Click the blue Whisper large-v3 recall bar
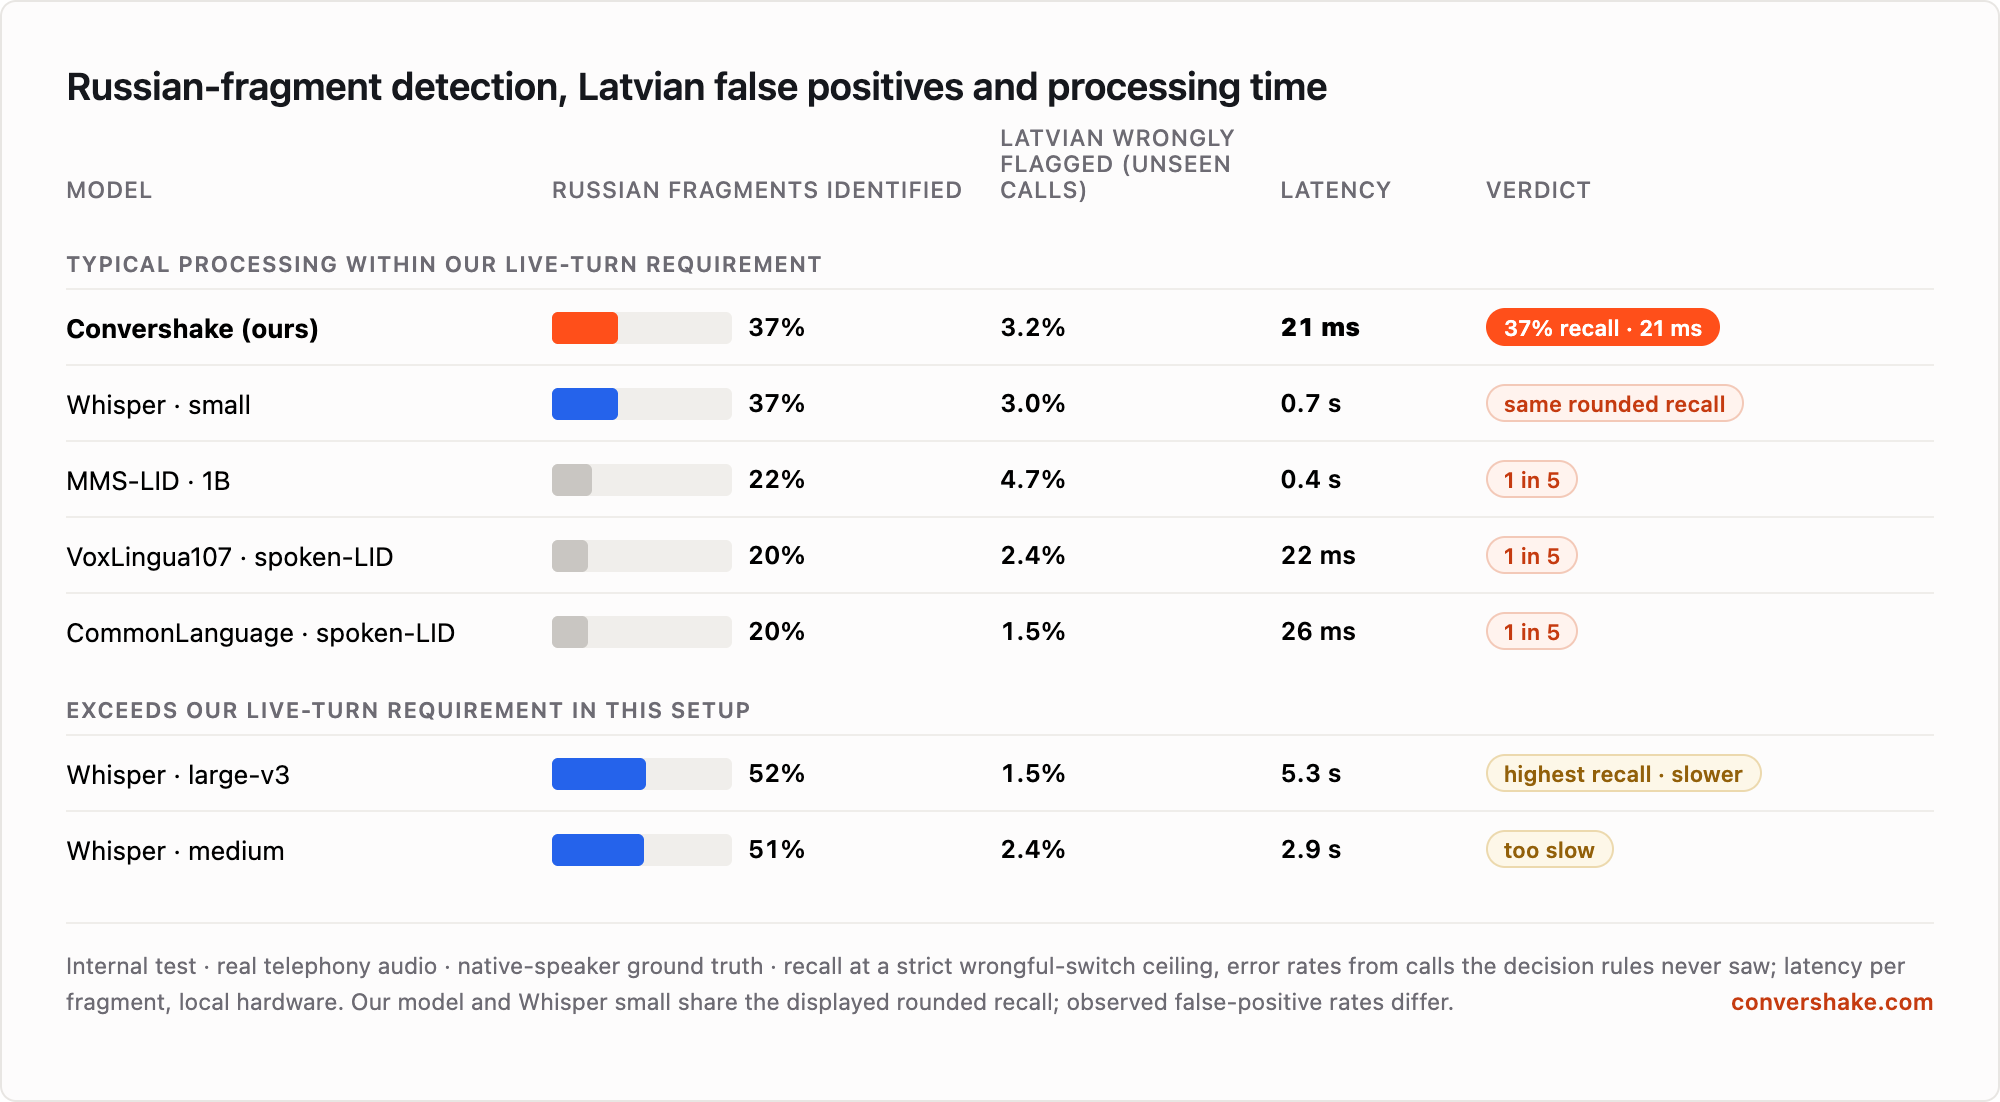Screen dimensions: 2000x1102 point(599,774)
